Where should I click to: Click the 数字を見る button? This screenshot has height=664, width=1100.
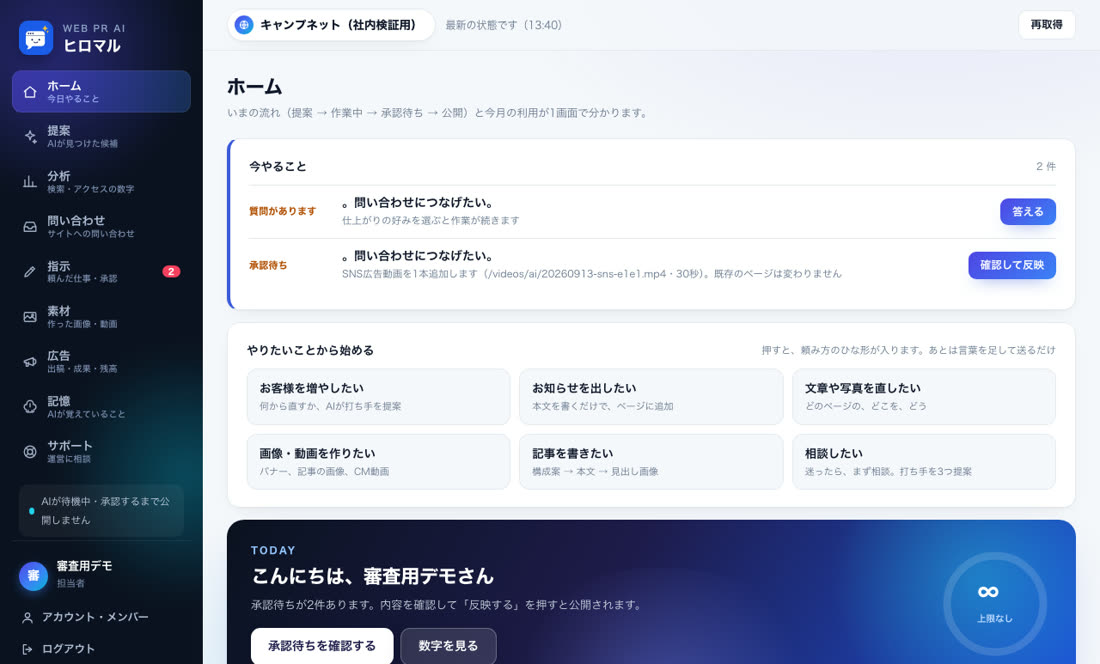click(448, 646)
